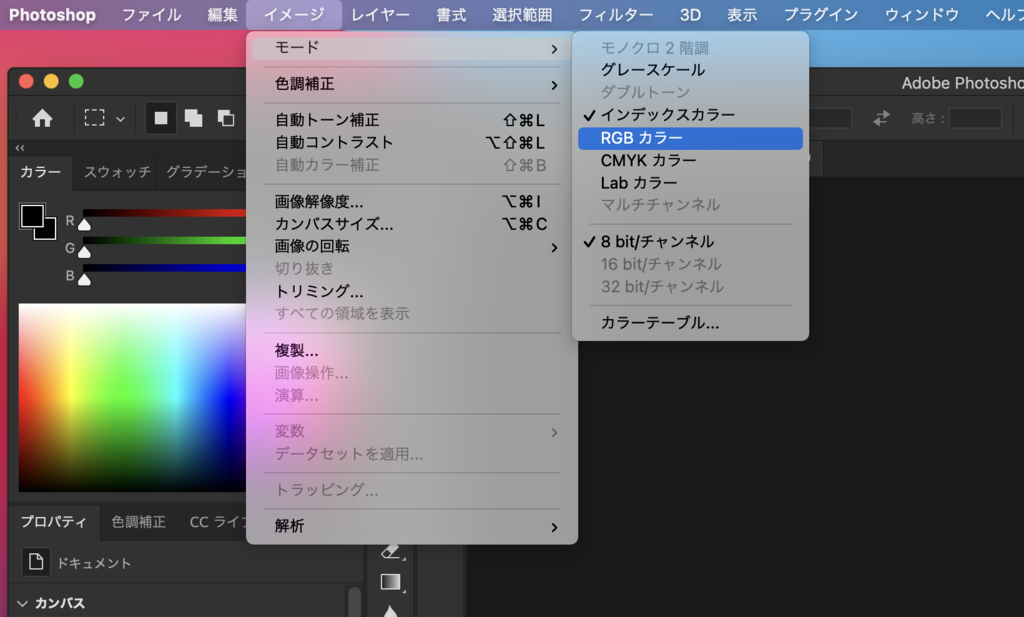
Task: Open the モード submenu
Action: click(411, 48)
